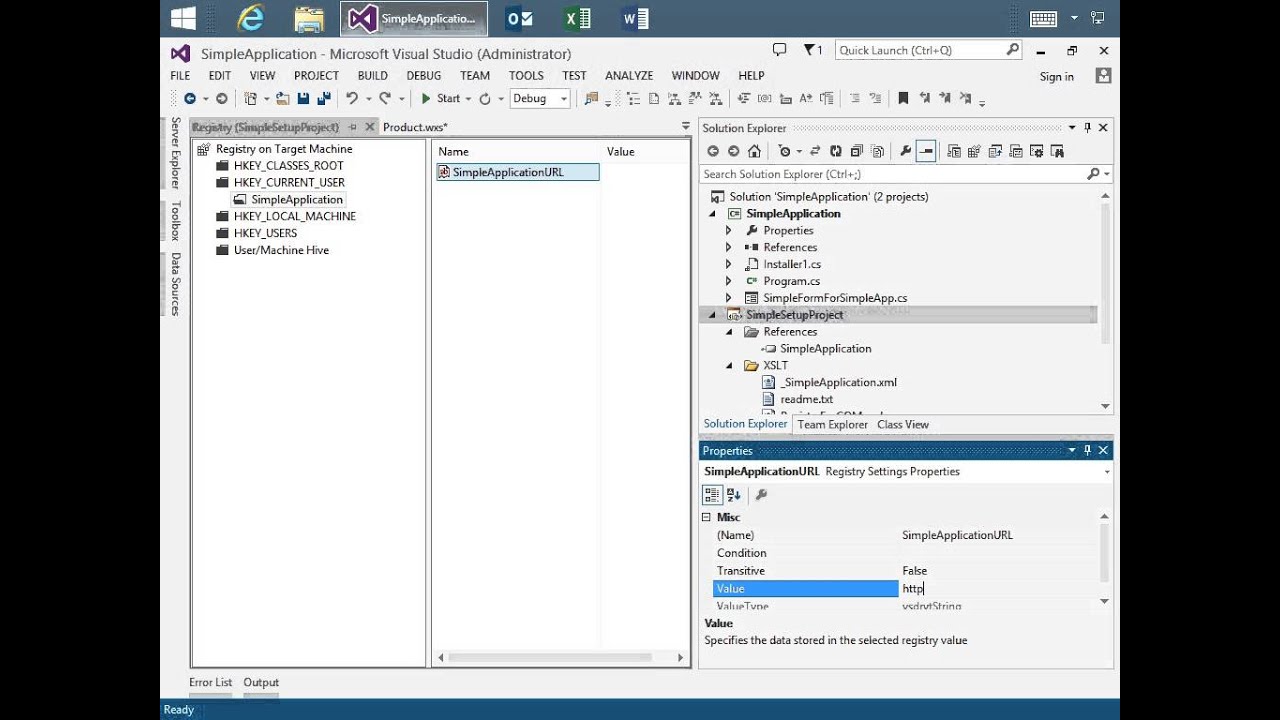Image resolution: width=1280 pixels, height=720 pixels.
Task: Close the Registry document tab
Action: 370,127
